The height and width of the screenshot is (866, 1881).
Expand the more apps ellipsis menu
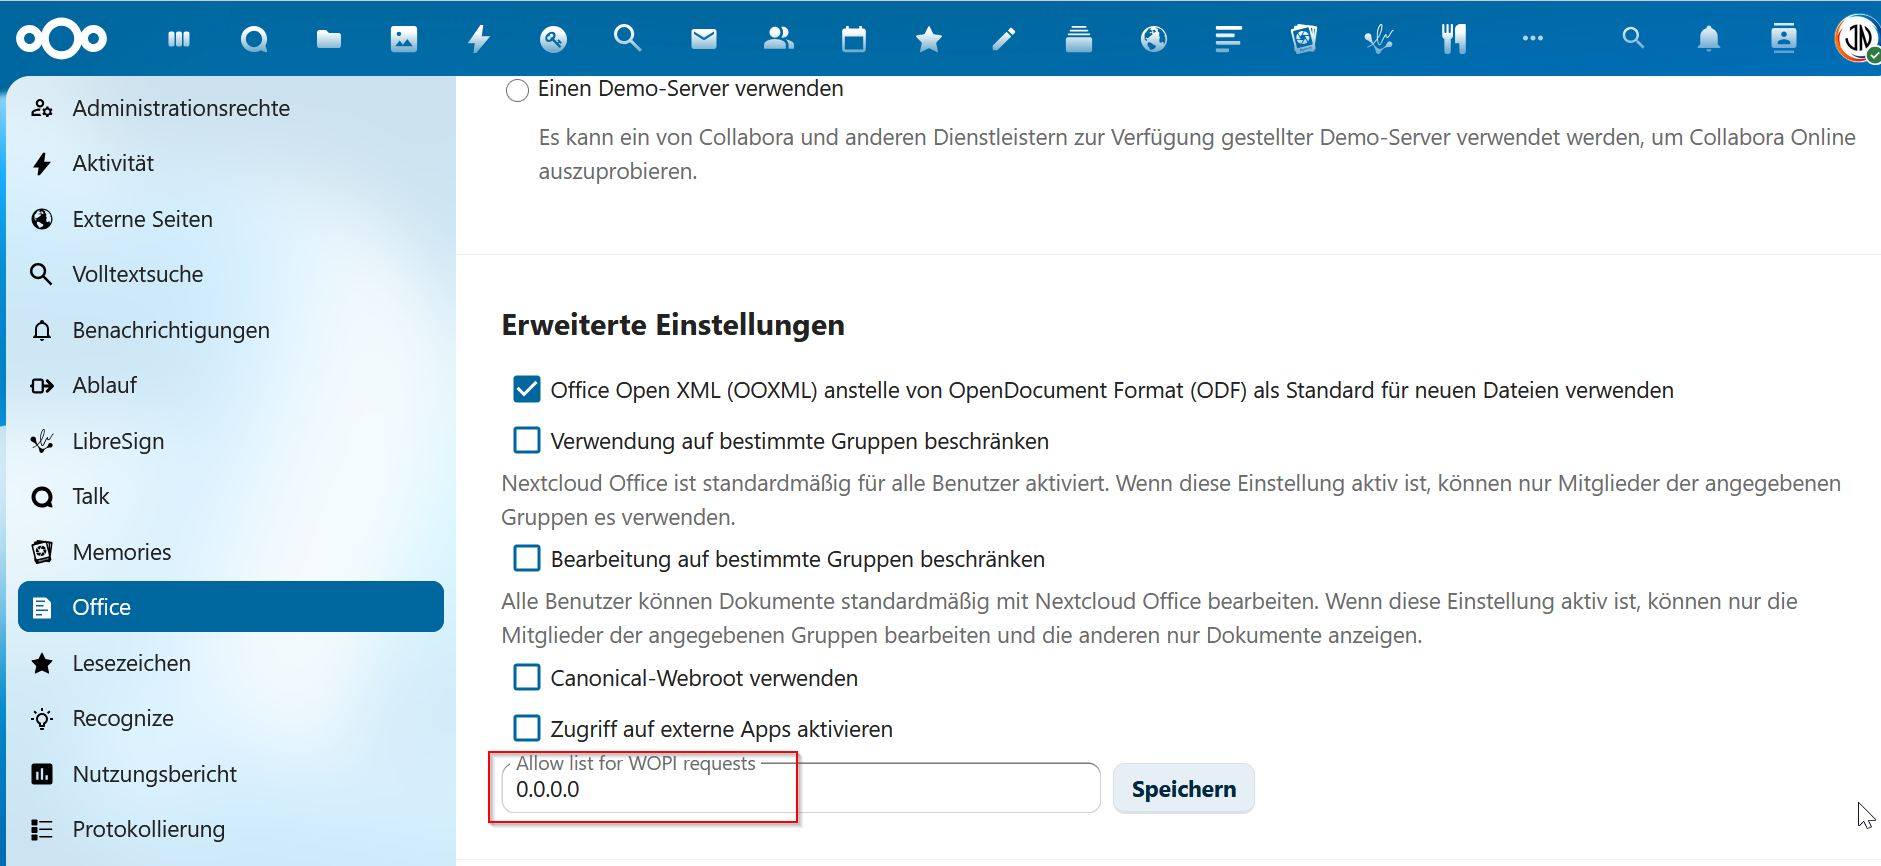tap(1532, 39)
